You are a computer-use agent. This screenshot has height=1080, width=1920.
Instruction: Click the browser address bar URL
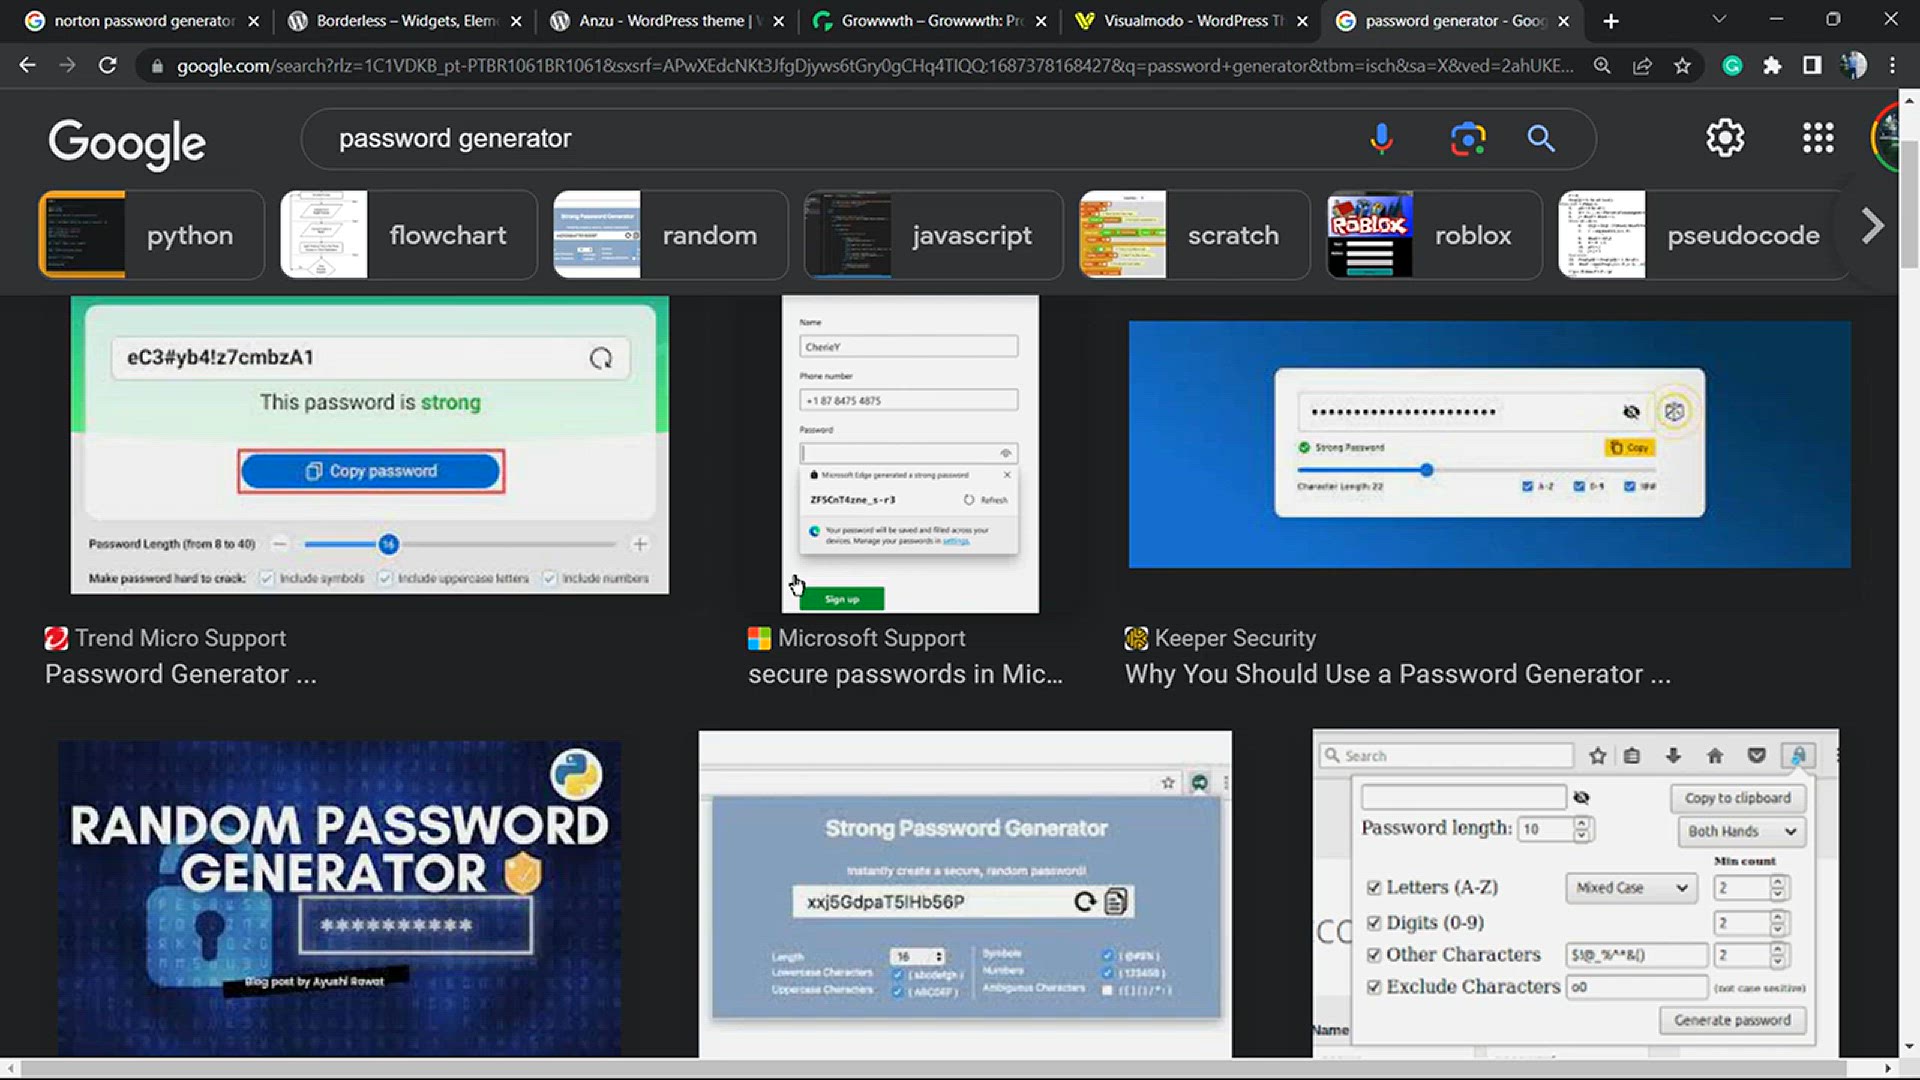point(875,66)
